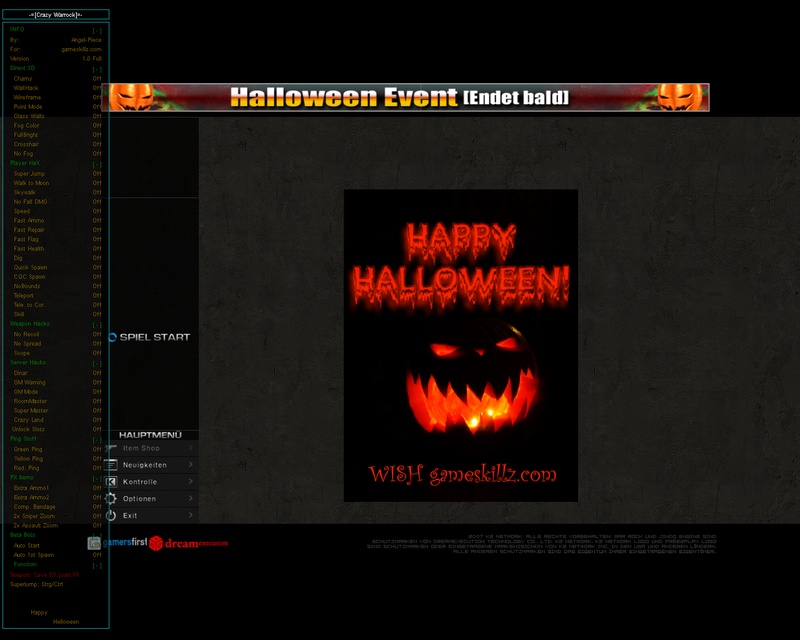The image size is (800, 640).
Task: Click the left pumpkin on Halloween banner
Action: tap(132, 97)
